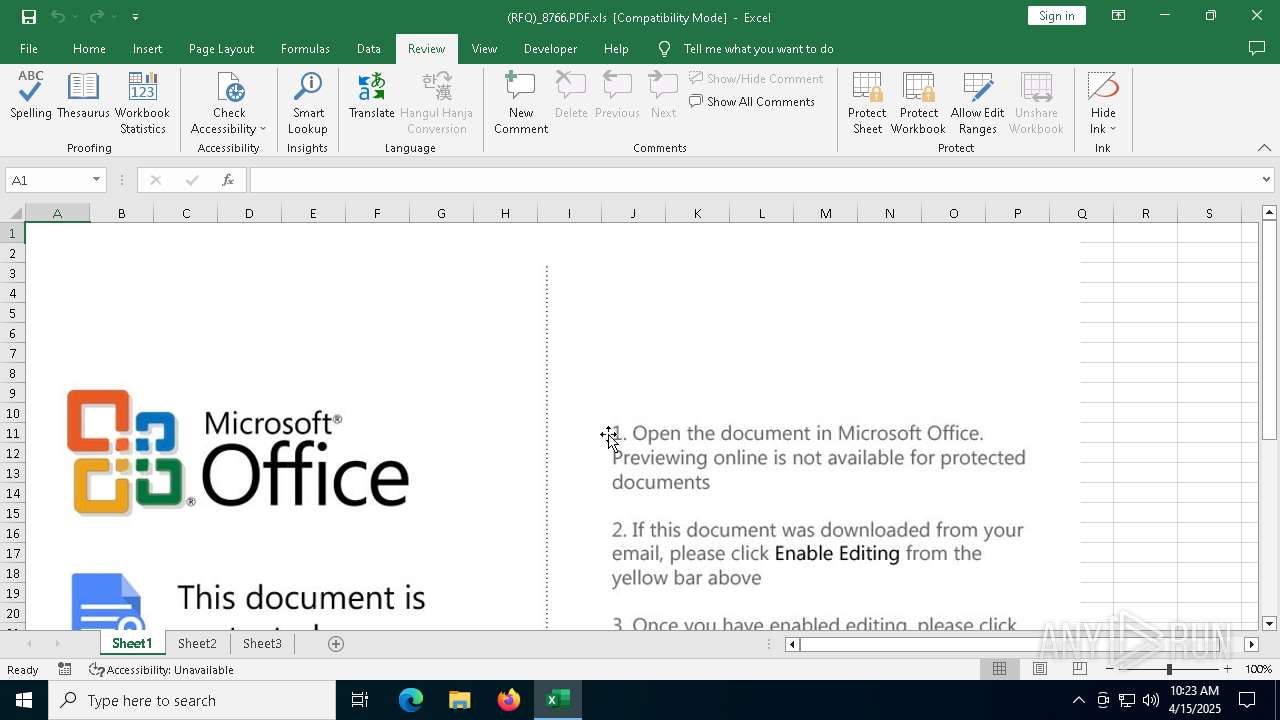Open Task View on taskbar
The height and width of the screenshot is (720, 1280).
pyautogui.click(x=360, y=700)
